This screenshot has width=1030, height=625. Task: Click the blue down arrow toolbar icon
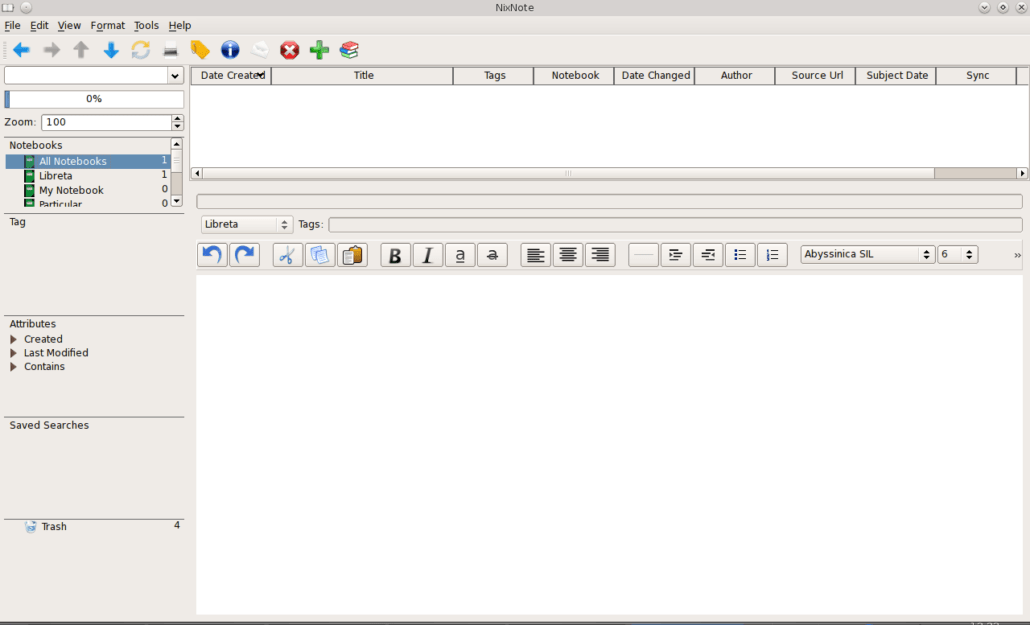[111, 50]
